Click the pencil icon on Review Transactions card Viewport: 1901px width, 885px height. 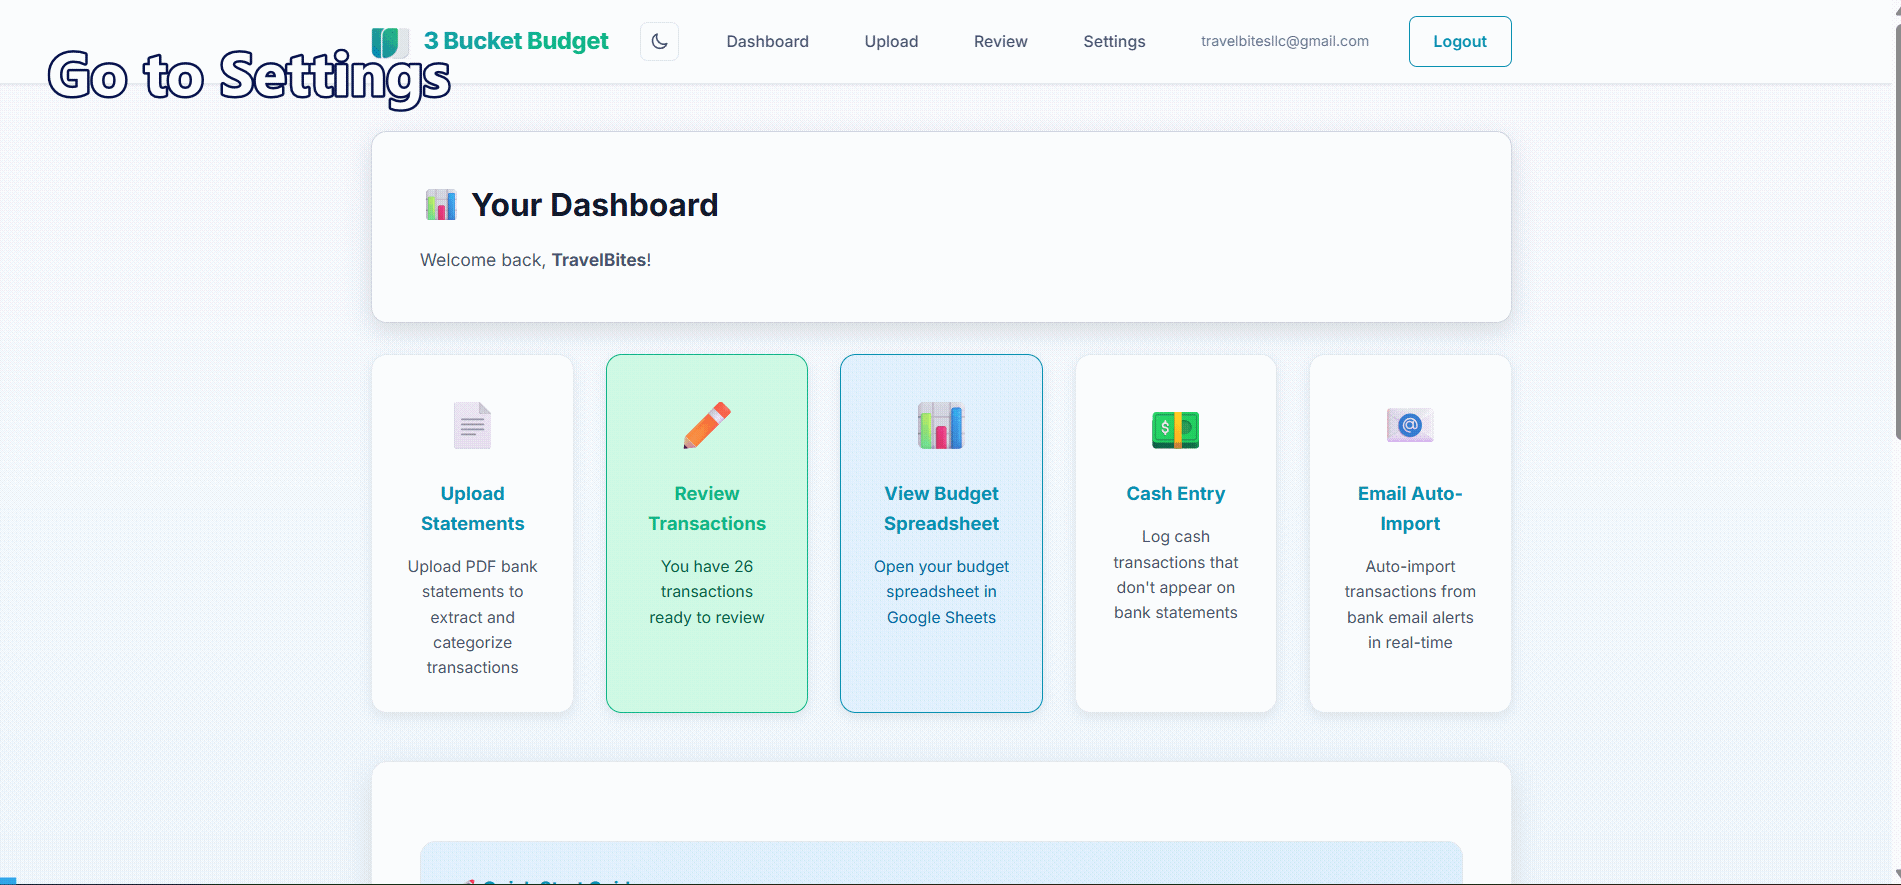[706, 425]
